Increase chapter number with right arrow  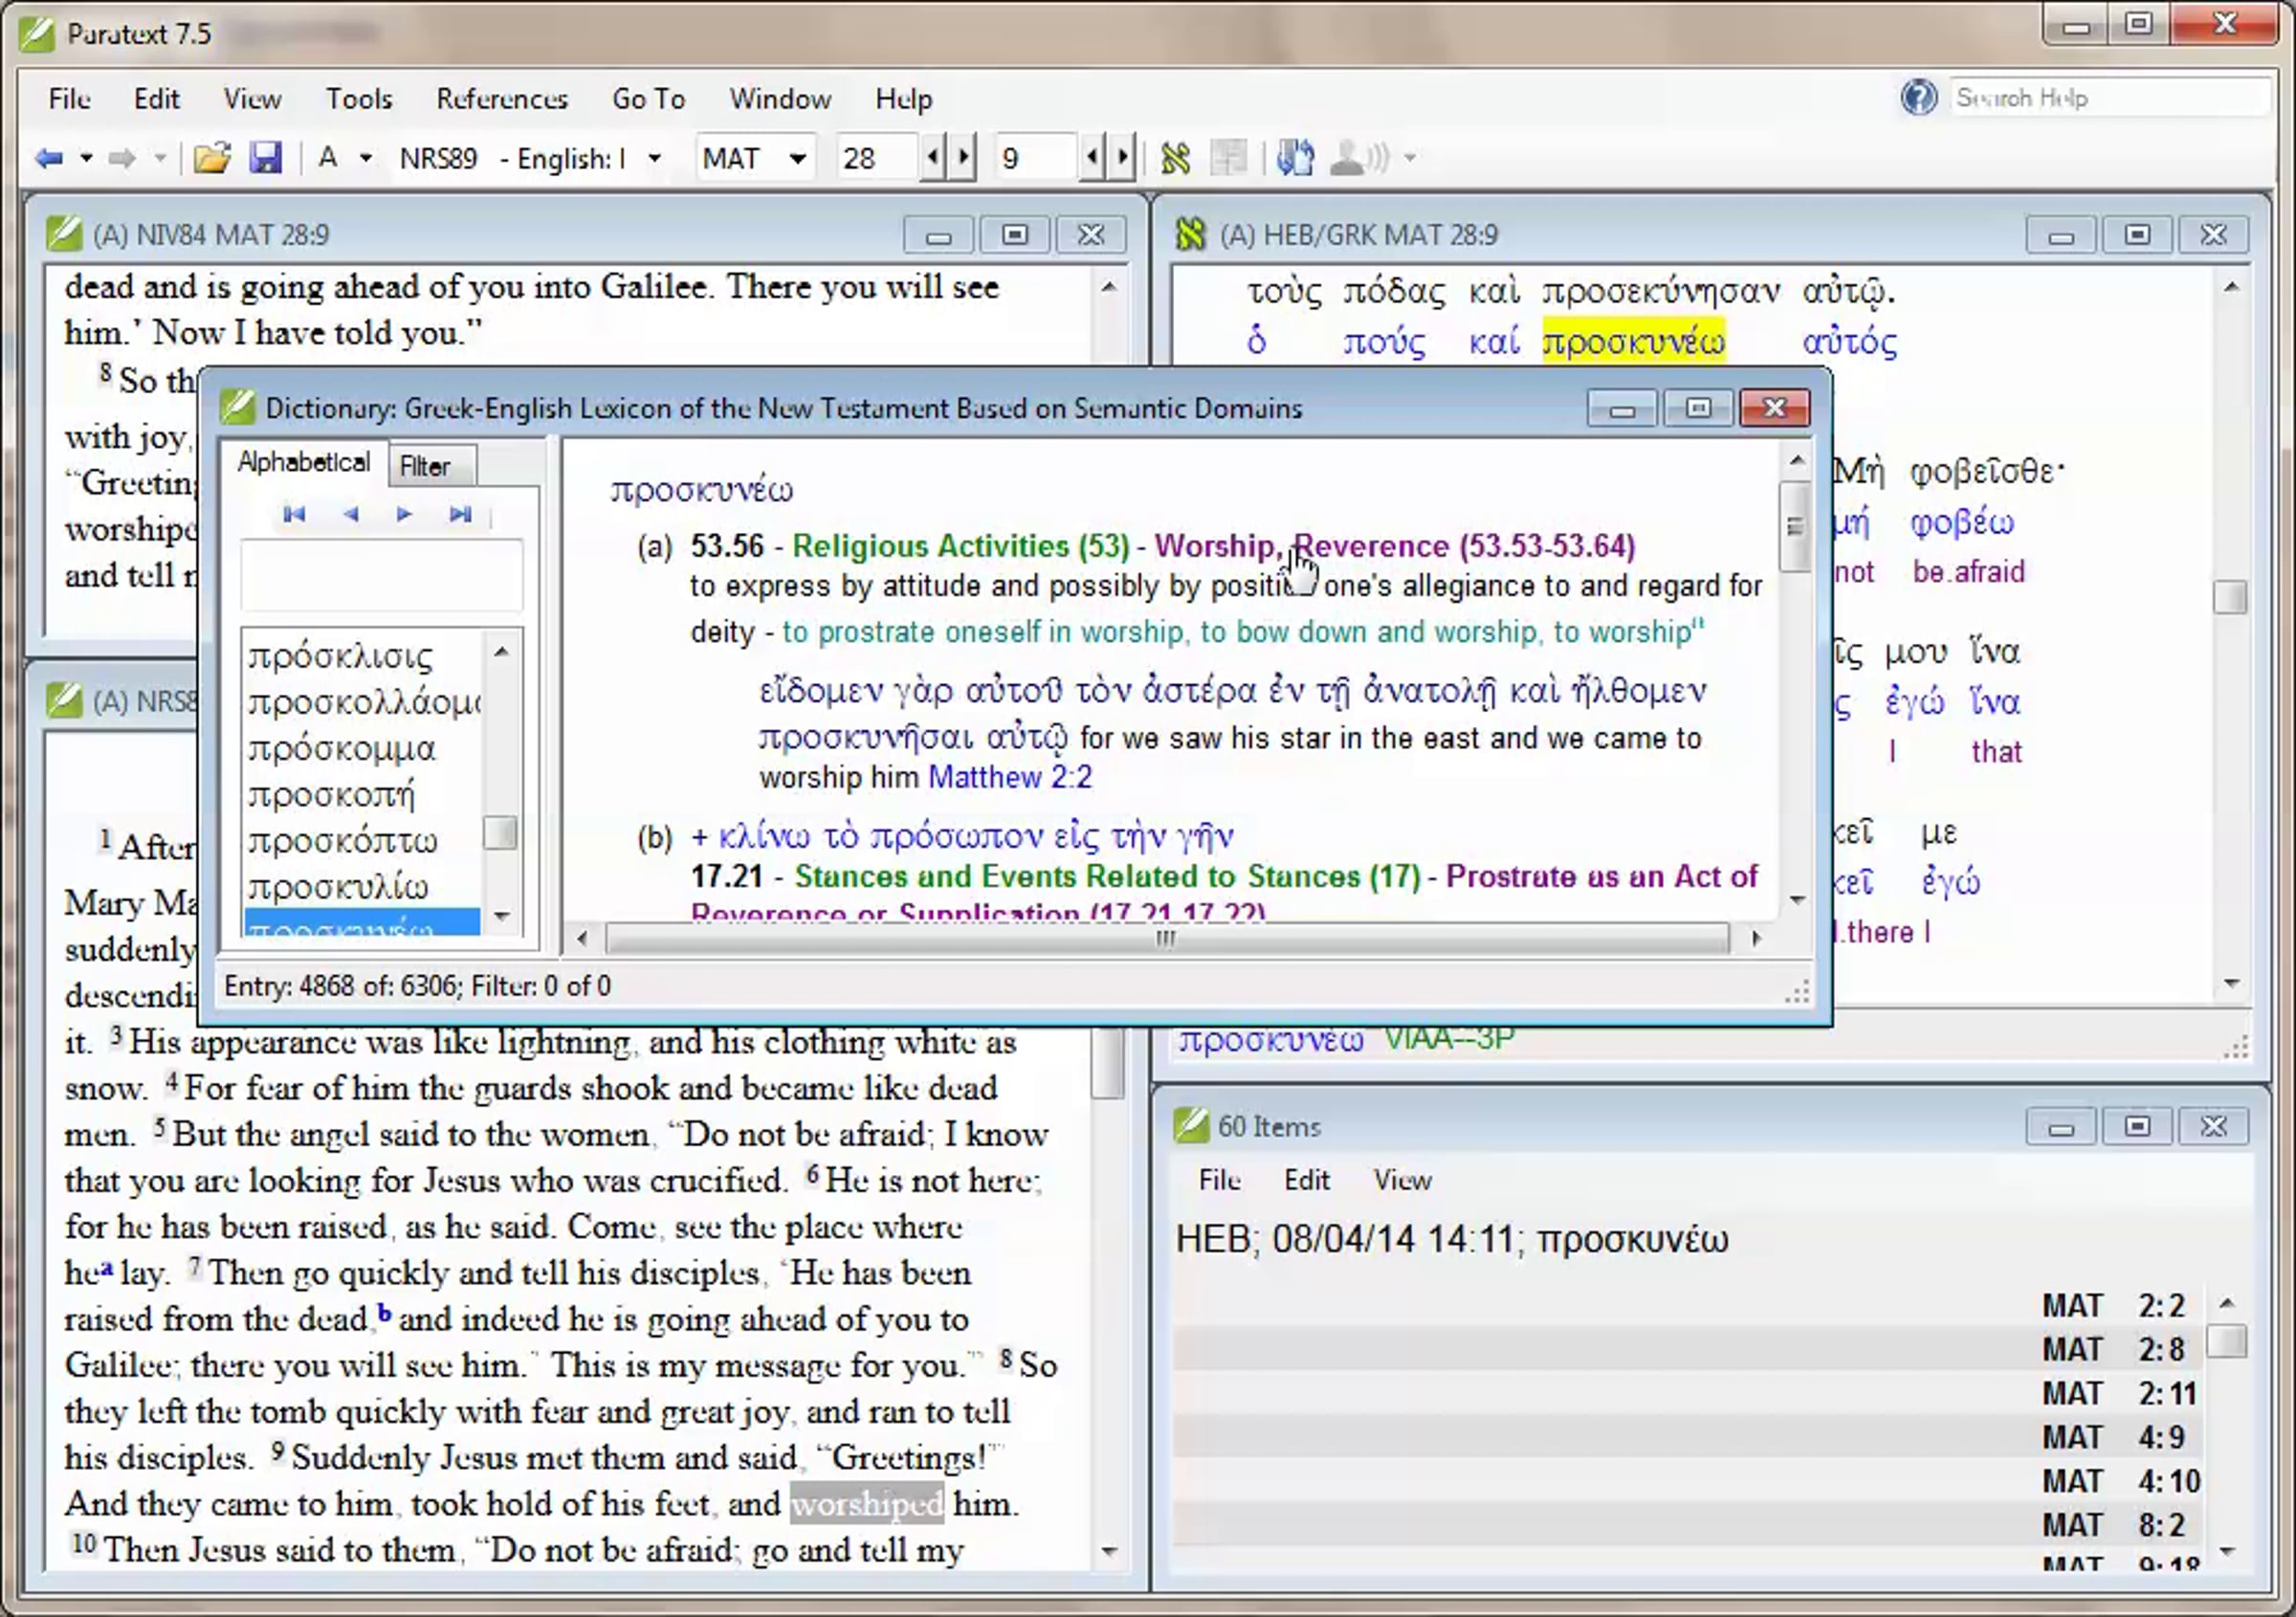point(964,158)
